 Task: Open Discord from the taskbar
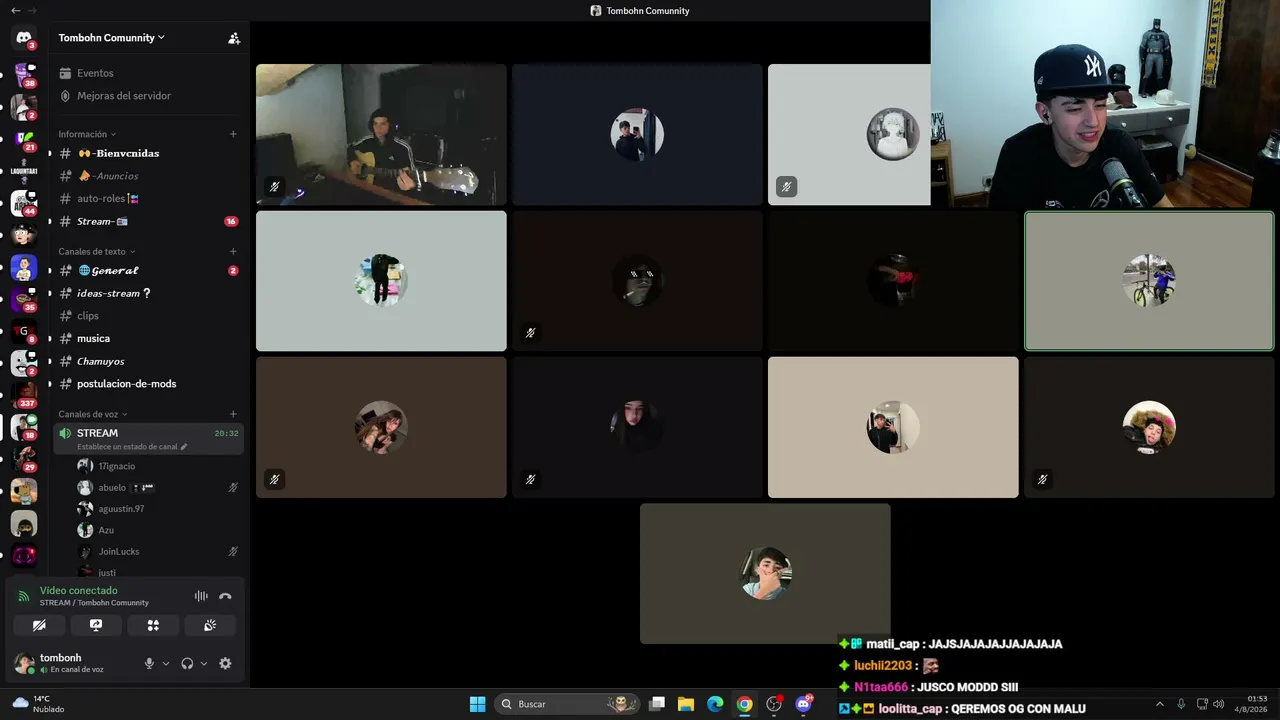click(803, 704)
